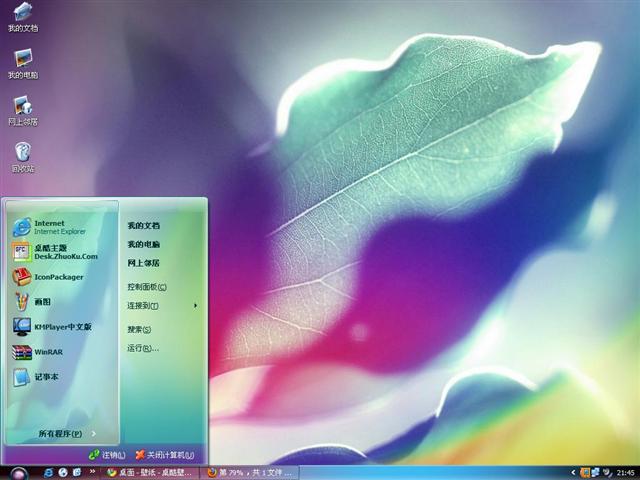
Task: Open 我的电脑 desktop icon
Action: click(22, 62)
